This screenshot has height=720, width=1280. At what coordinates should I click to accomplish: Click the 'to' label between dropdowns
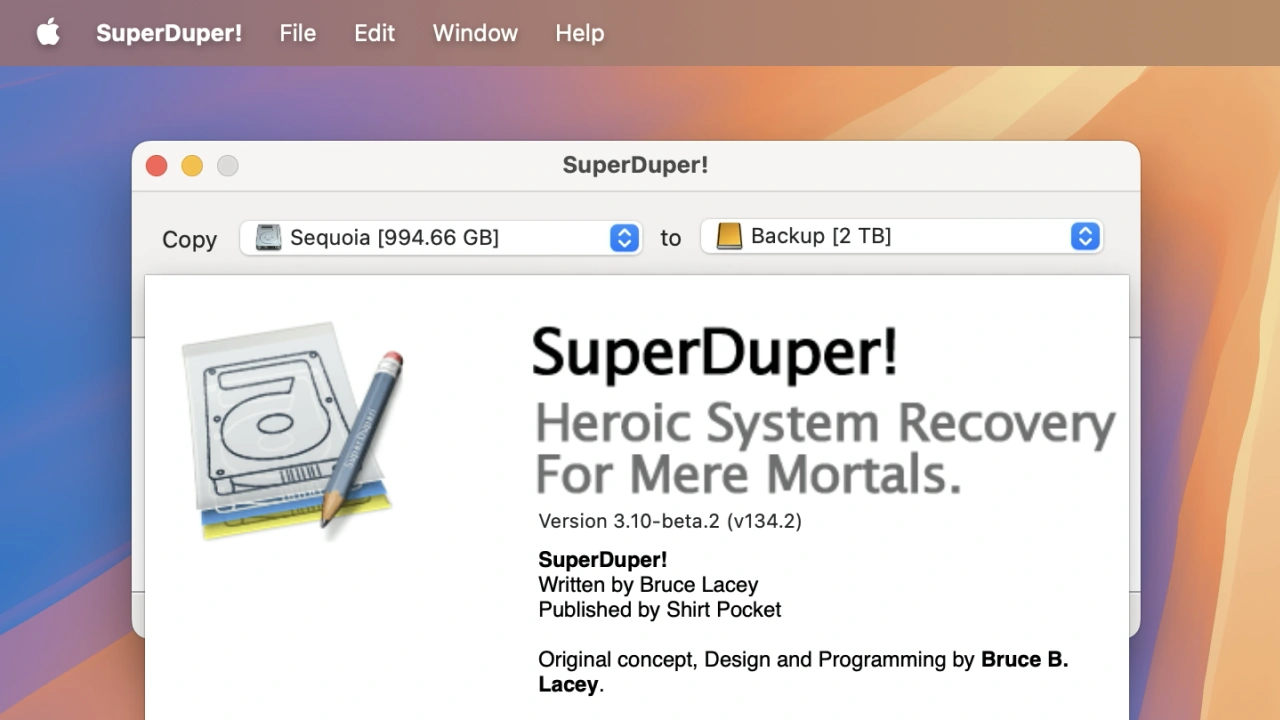click(x=671, y=238)
